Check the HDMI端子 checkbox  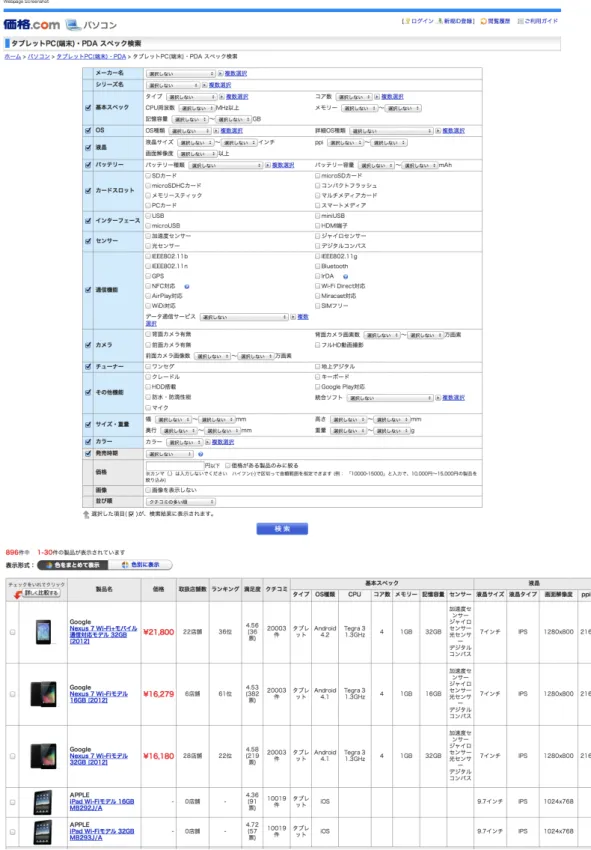318,226
